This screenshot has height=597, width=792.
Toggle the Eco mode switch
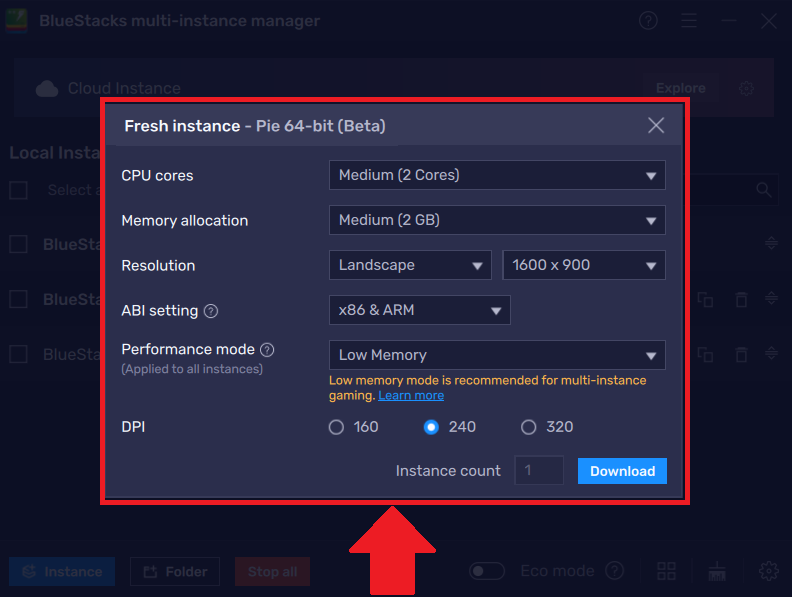[x=486, y=571]
